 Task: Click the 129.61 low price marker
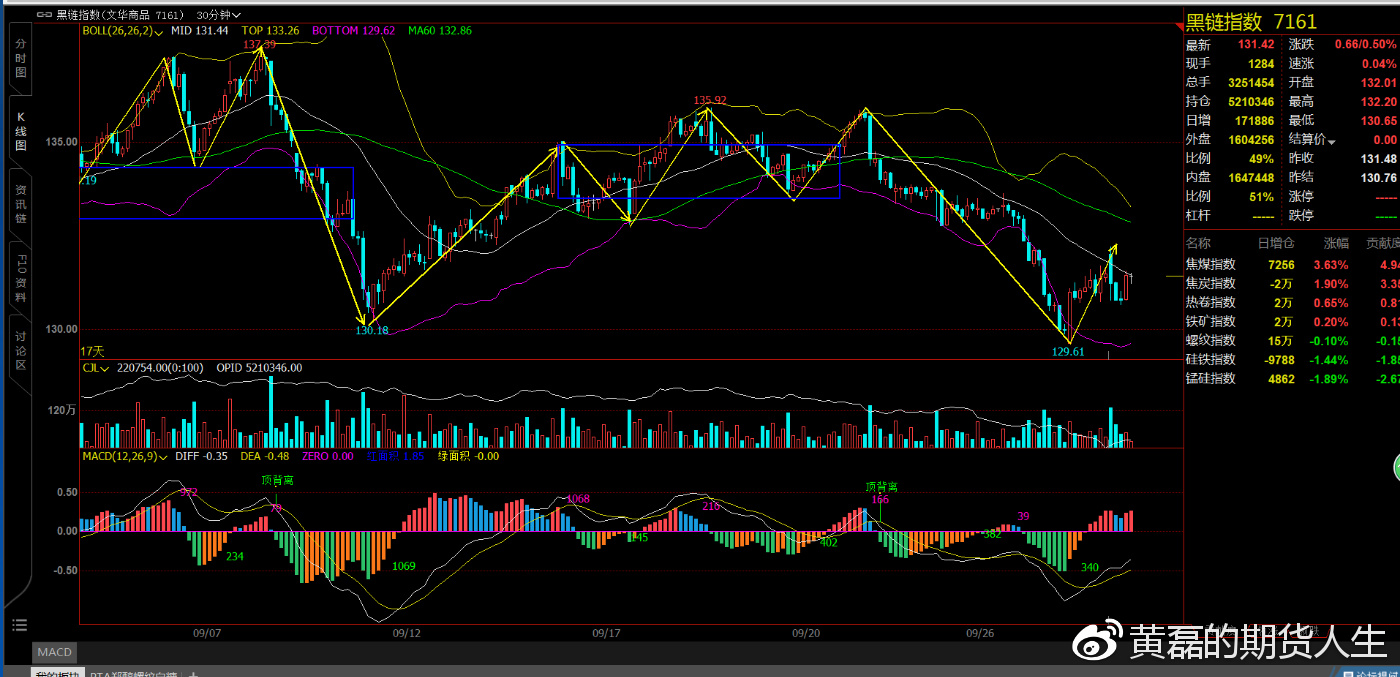click(x=1068, y=352)
